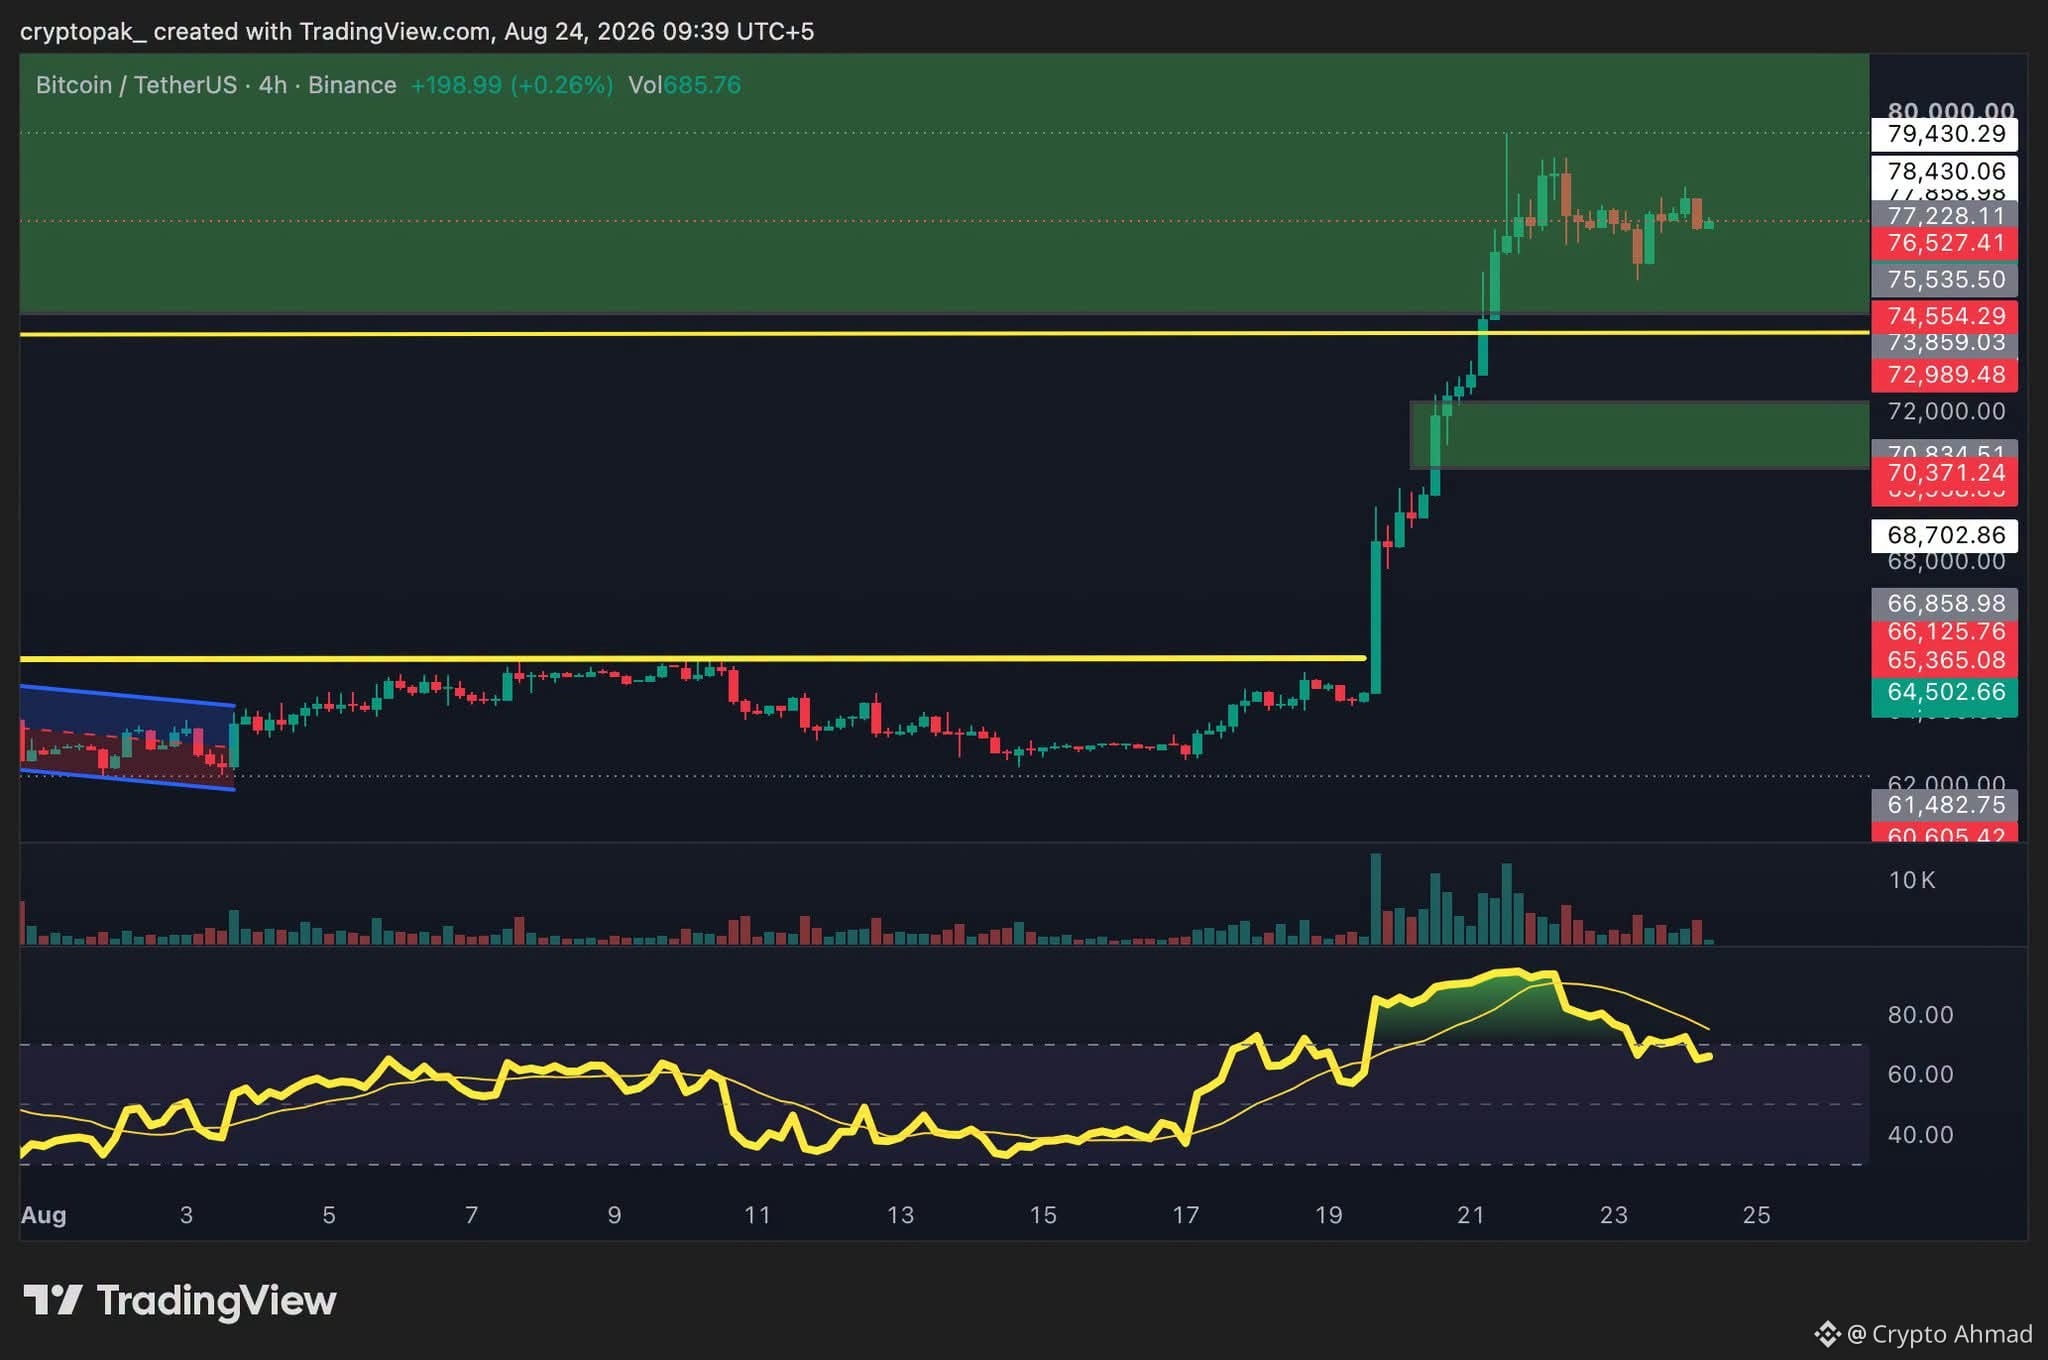This screenshot has width=2048, height=1360.
Task: Click the 10K volume scale label
Action: click(x=1912, y=880)
